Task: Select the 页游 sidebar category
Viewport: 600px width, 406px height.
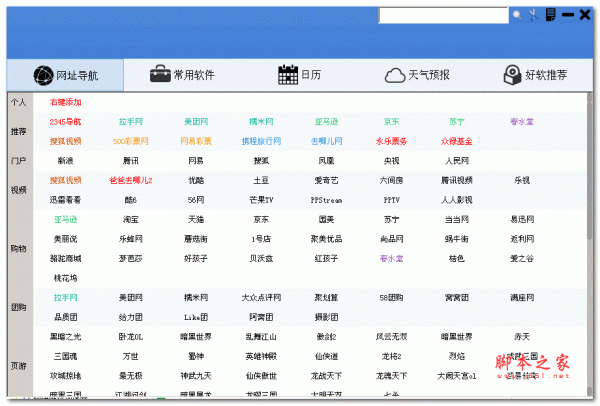Action: [x=18, y=366]
